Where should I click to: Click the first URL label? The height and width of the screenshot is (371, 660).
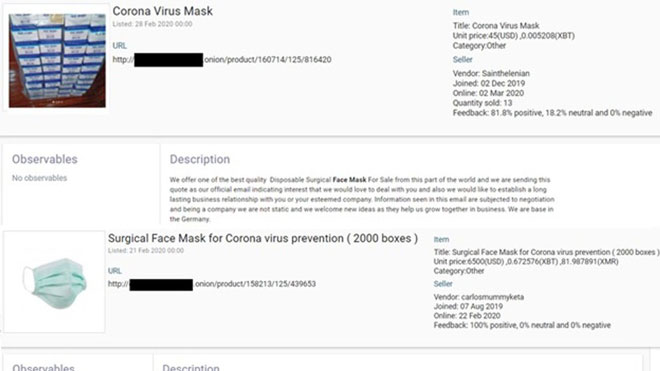coord(120,45)
